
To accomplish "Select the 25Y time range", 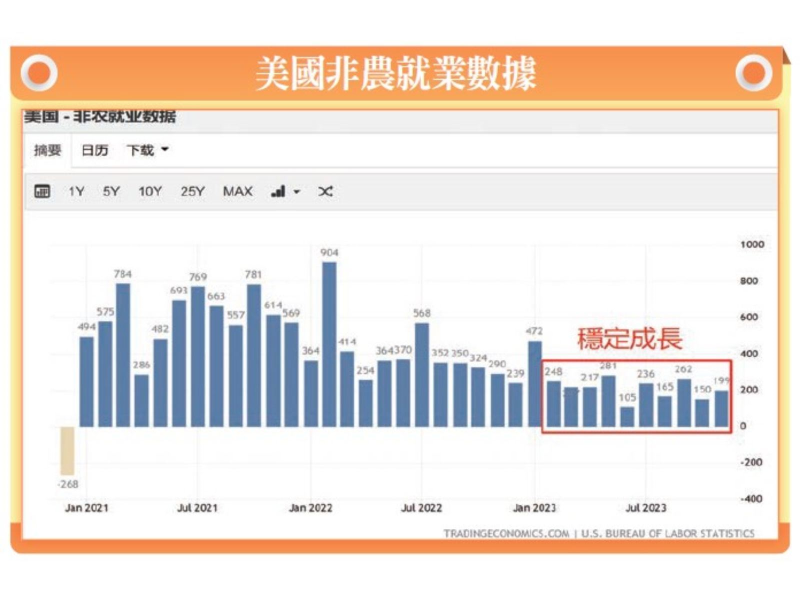I will click(193, 191).
